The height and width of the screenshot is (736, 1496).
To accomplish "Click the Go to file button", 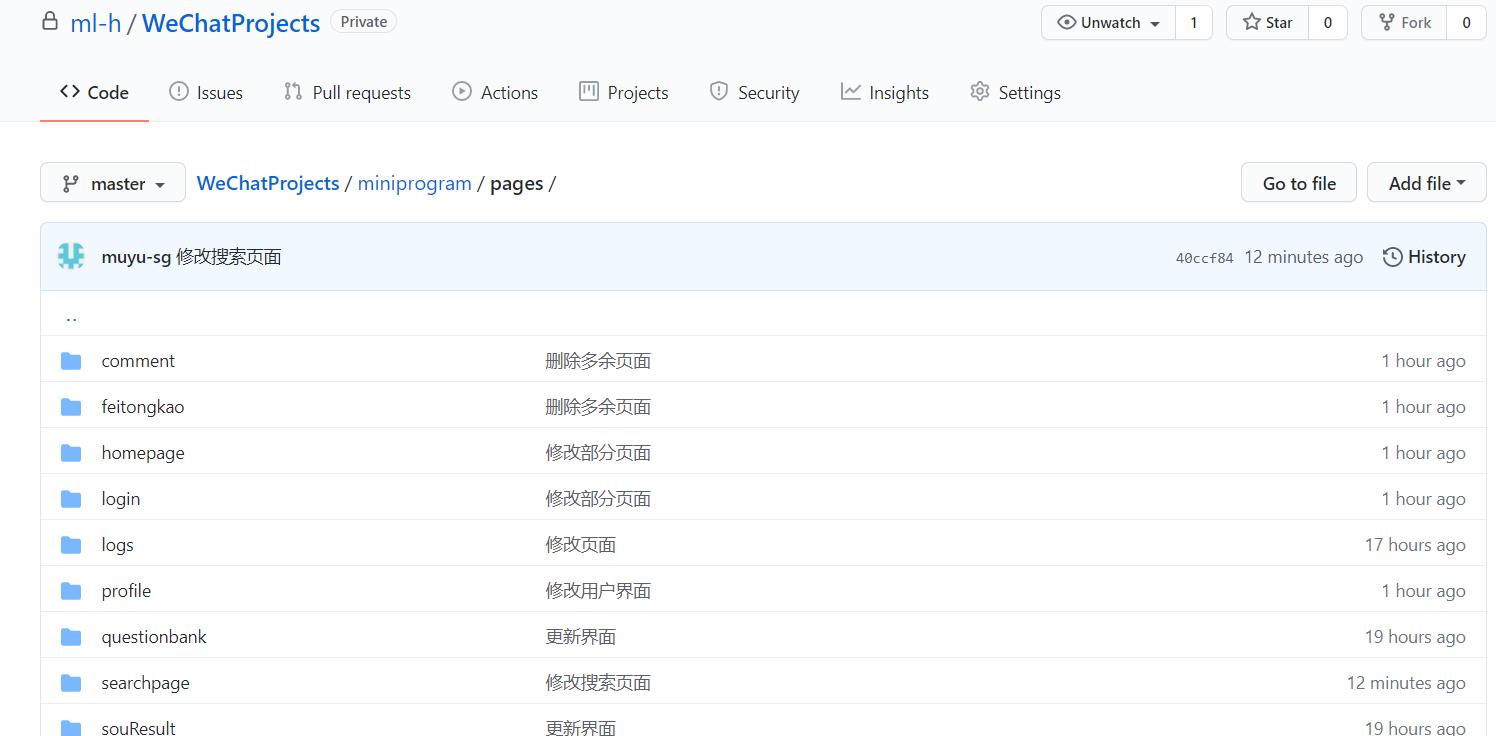I will point(1299,183).
